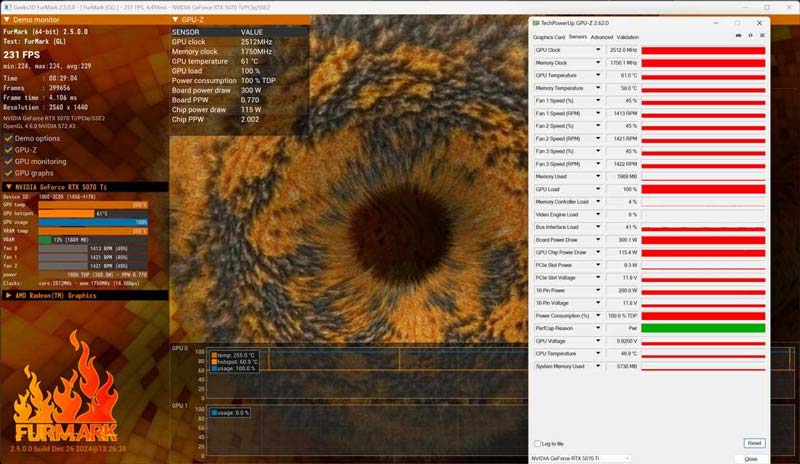Open the Memory Temperature sensor dropdown arrow
The image size is (800, 464).
click(x=598, y=88)
